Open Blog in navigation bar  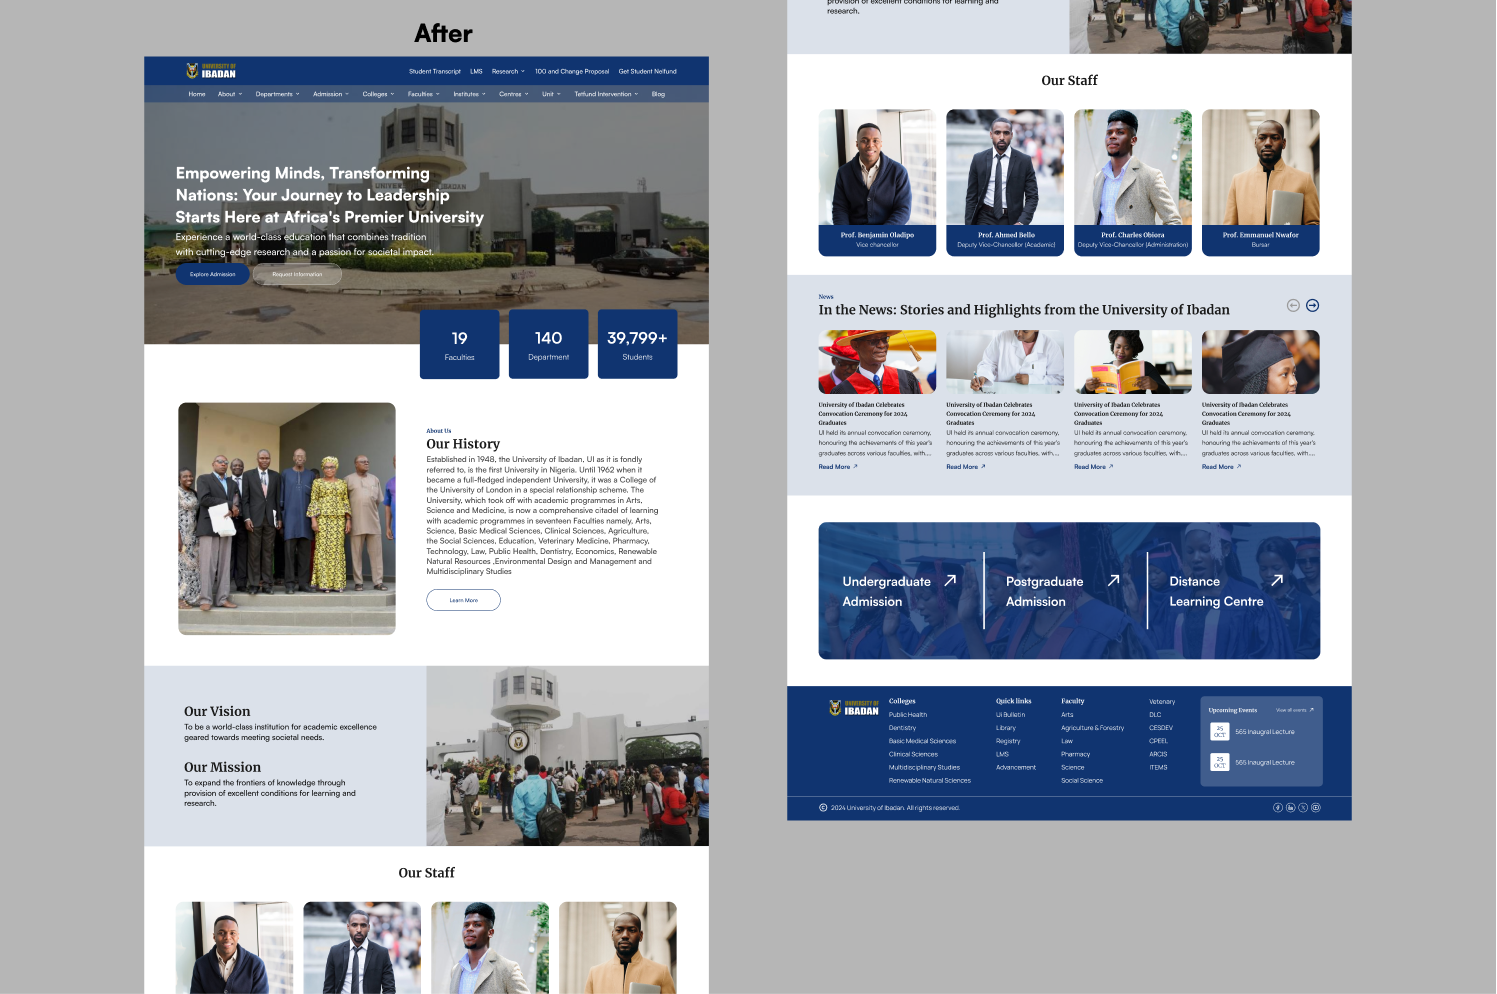pos(658,94)
